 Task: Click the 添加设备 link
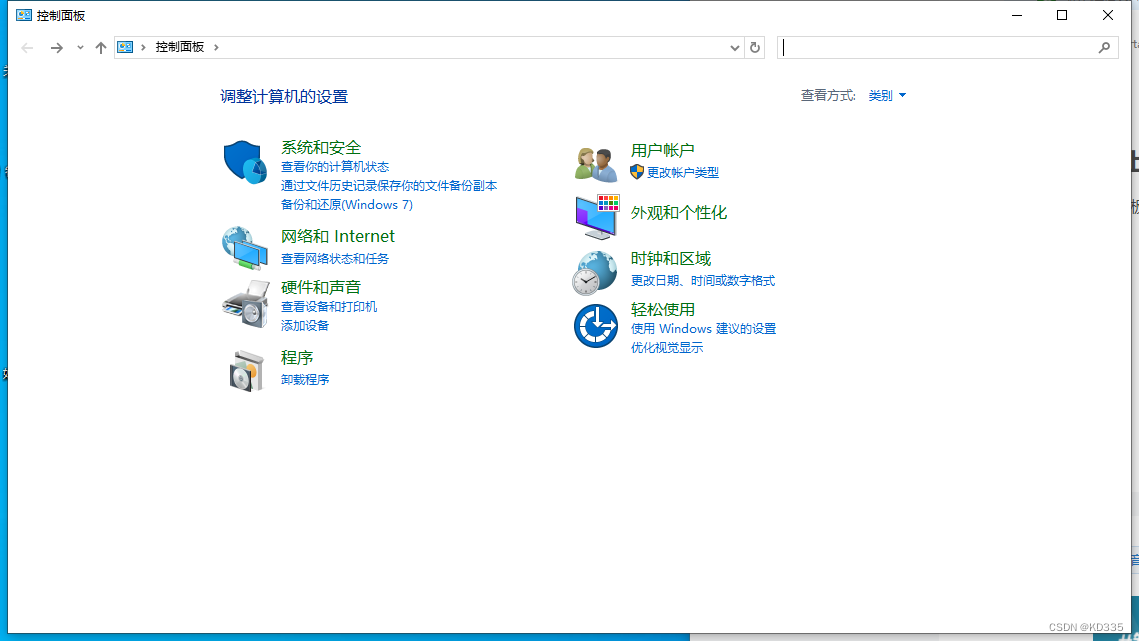pyautogui.click(x=304, y=326)
